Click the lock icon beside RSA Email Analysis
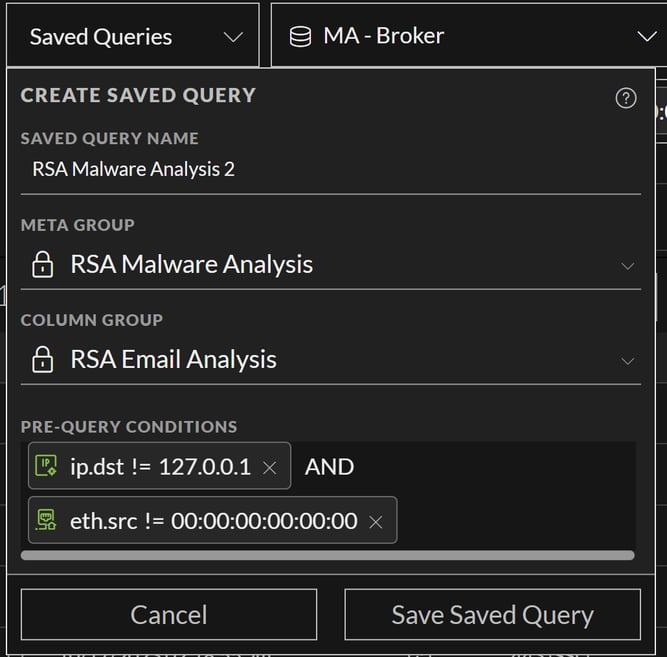Image resolution: width=667 pixels, height=657 pixels. [43, 360]
